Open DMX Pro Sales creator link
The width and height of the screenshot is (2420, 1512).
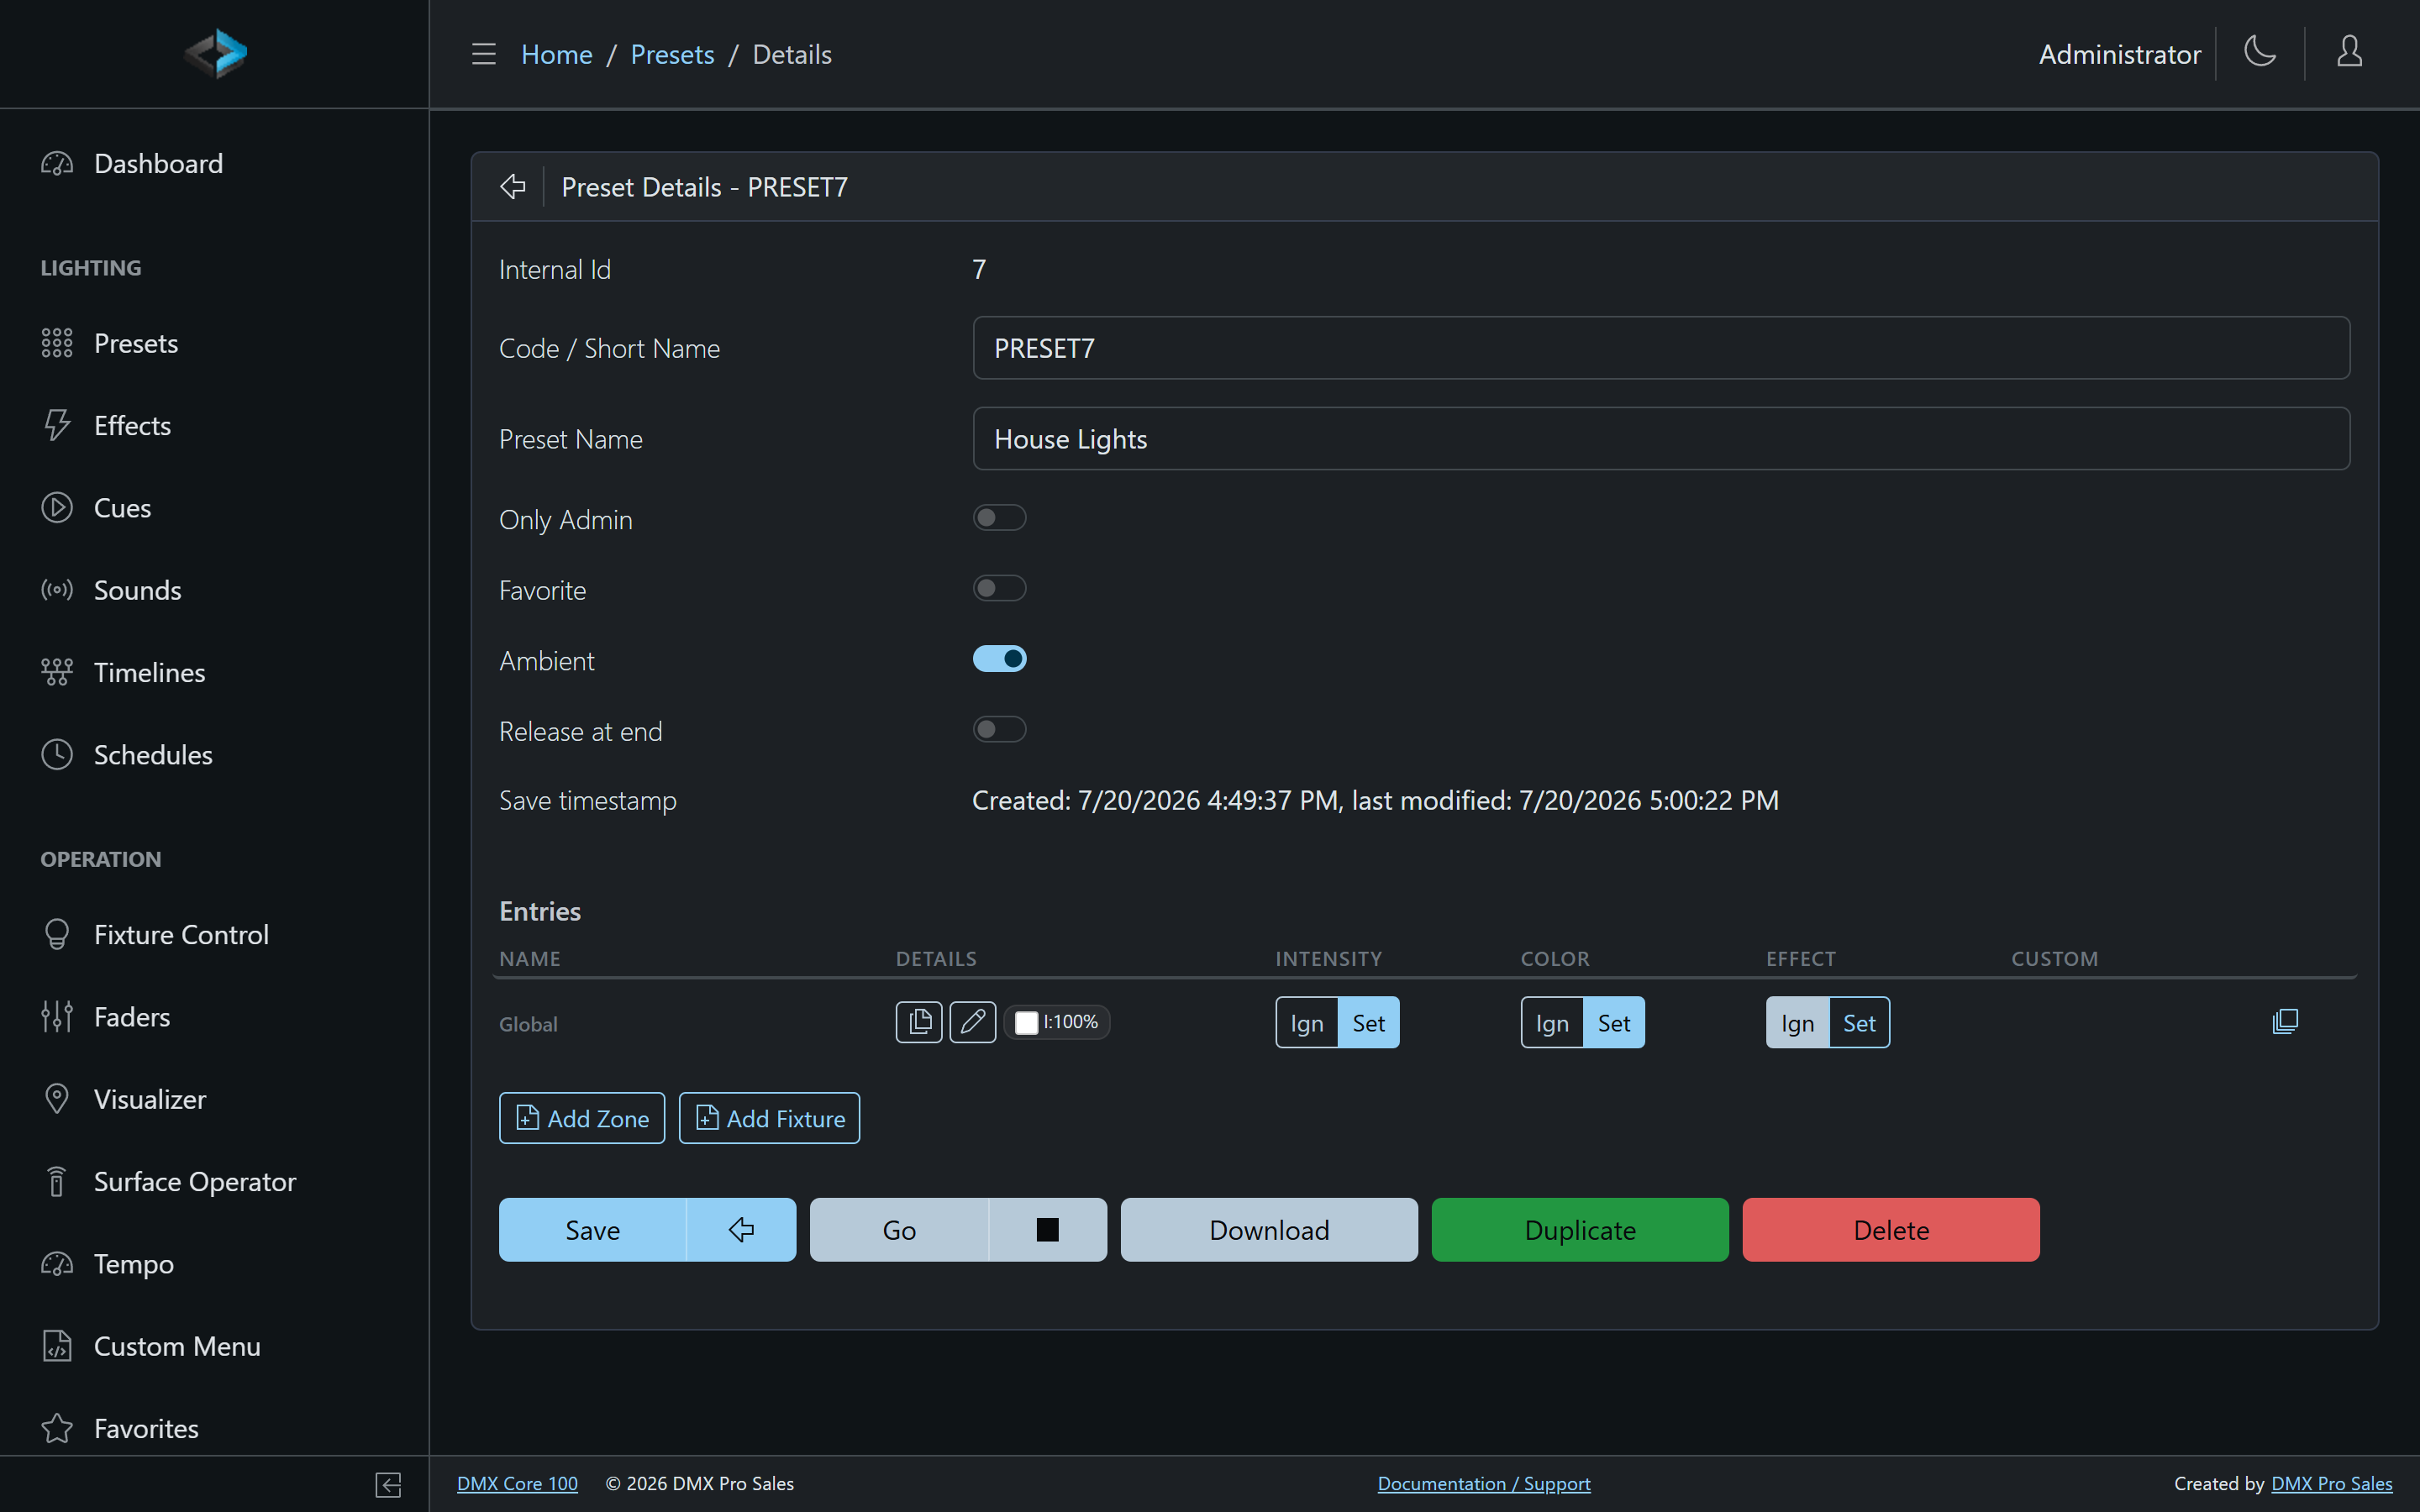[x=2332, y=1484]
